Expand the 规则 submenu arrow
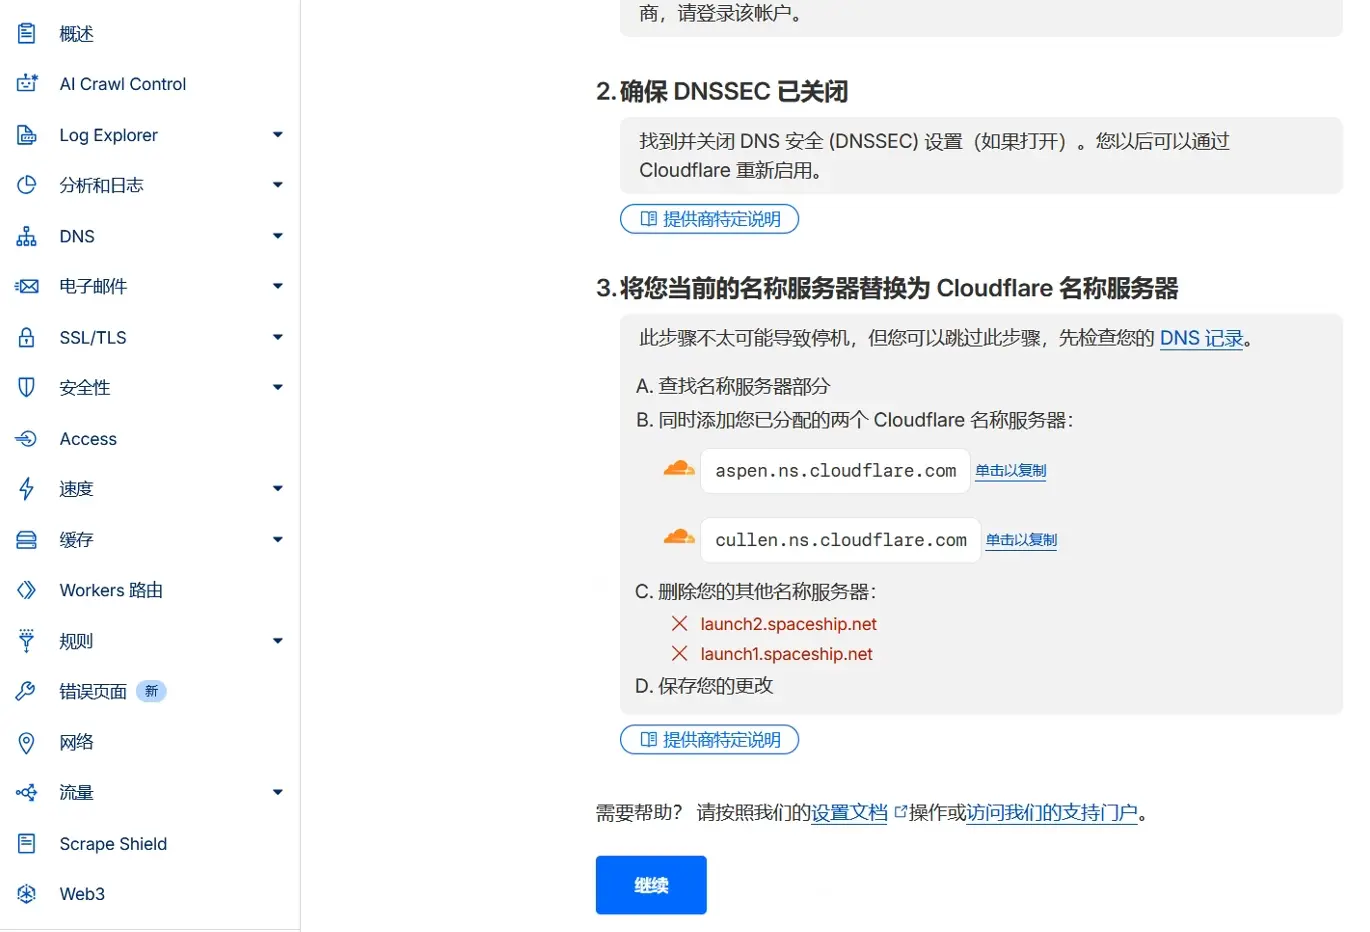Viewport: 1370px width, 932px height. 278,640
